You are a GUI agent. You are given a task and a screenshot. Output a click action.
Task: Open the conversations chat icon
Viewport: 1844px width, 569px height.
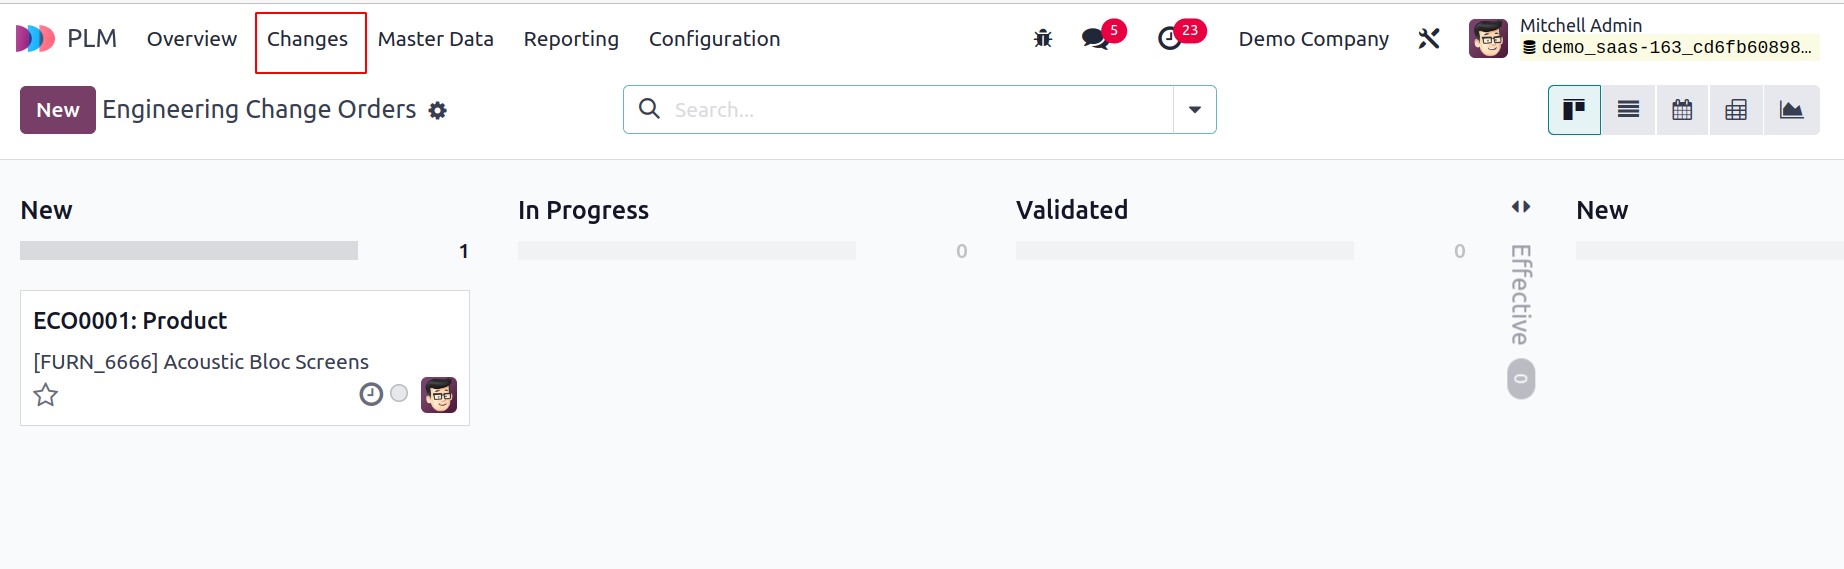point(1096,39)
